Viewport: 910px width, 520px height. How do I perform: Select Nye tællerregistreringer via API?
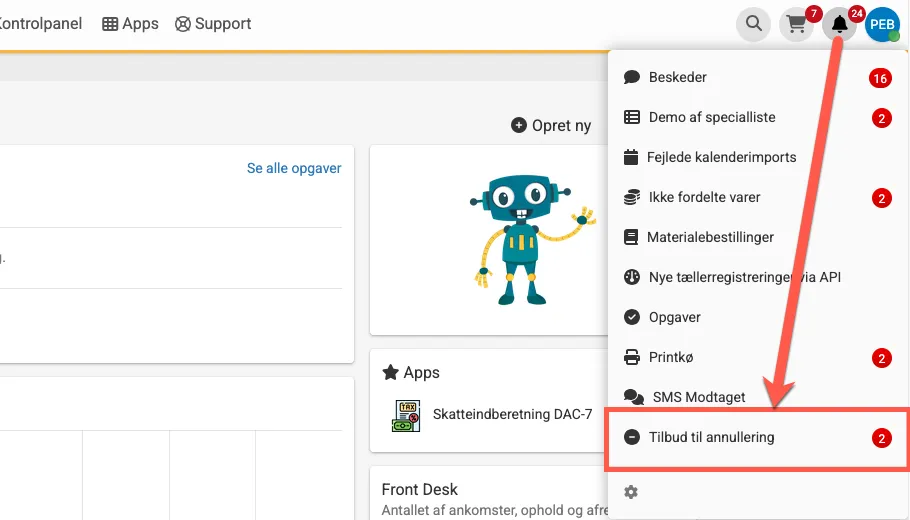tap(744, 277)
